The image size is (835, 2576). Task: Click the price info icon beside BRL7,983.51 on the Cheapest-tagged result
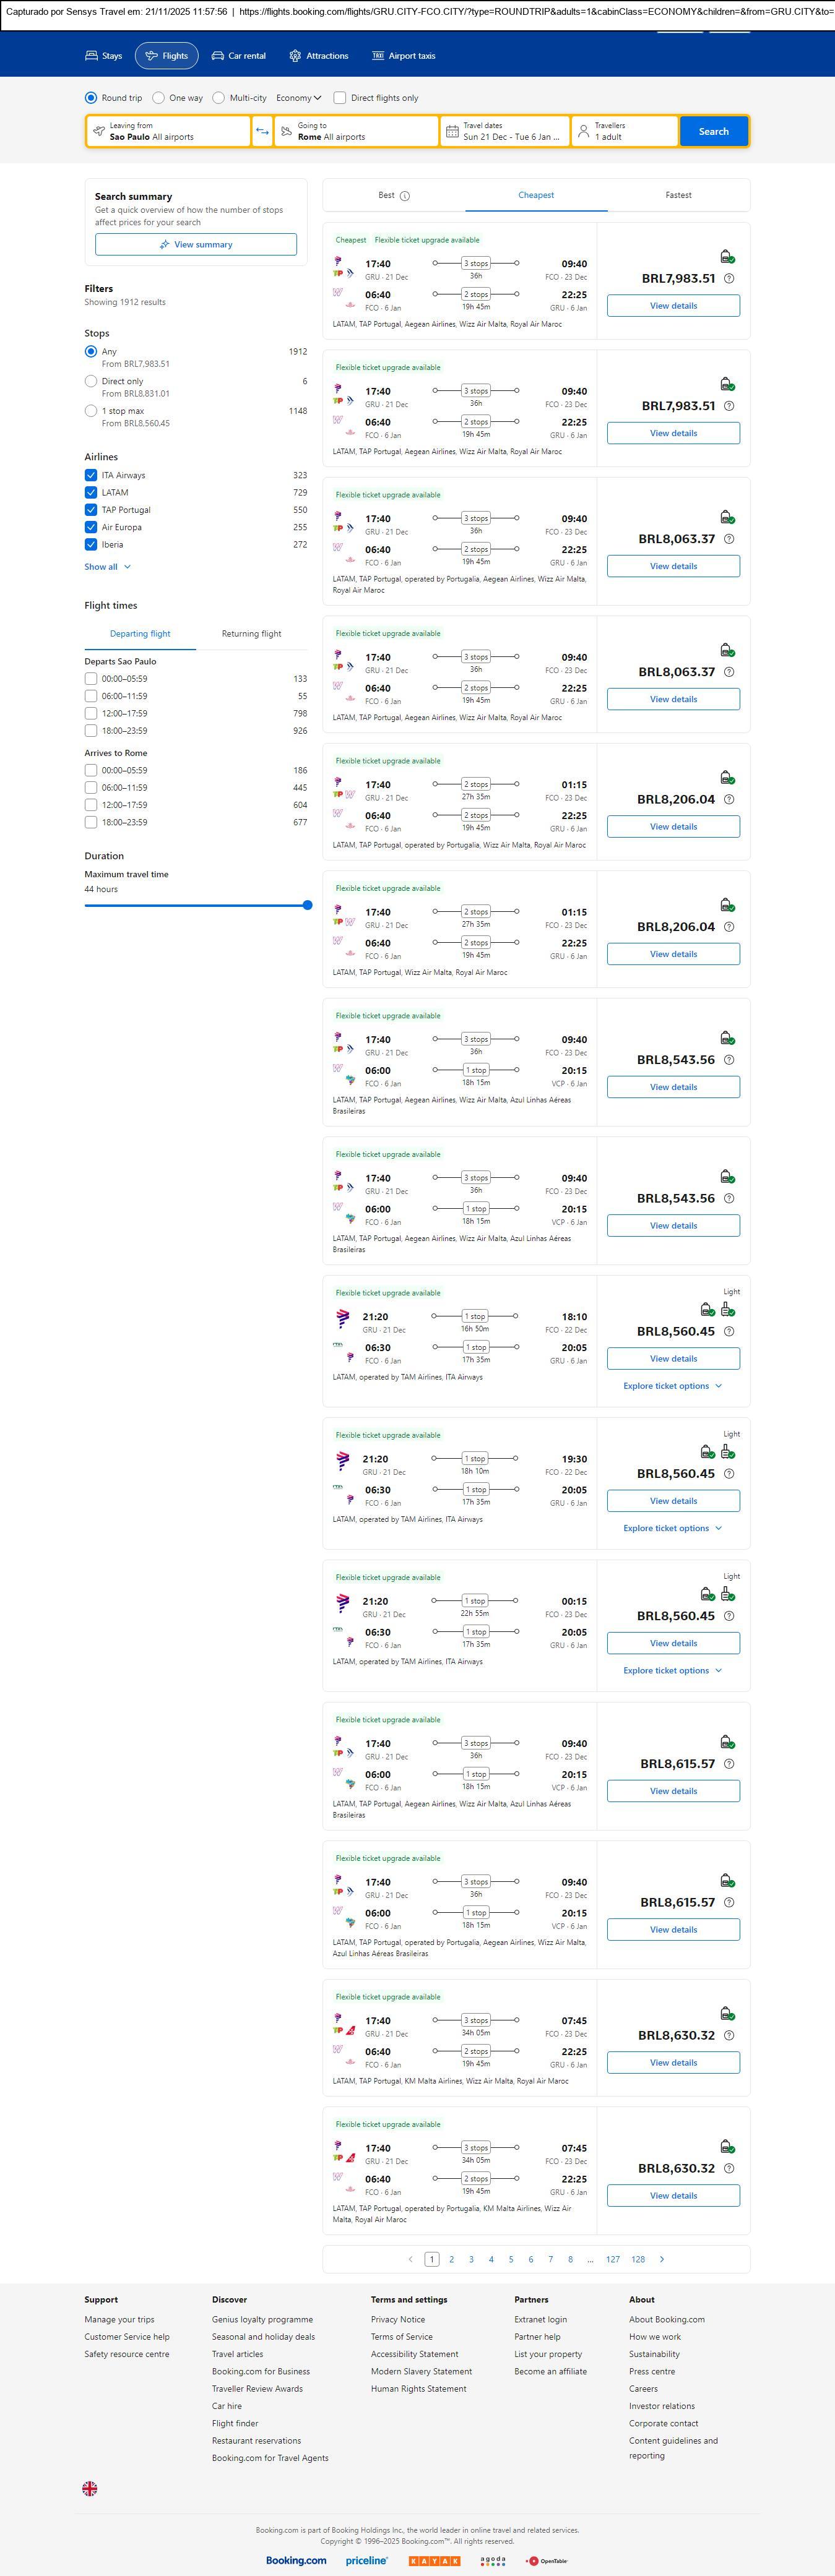tap(729, 279)
